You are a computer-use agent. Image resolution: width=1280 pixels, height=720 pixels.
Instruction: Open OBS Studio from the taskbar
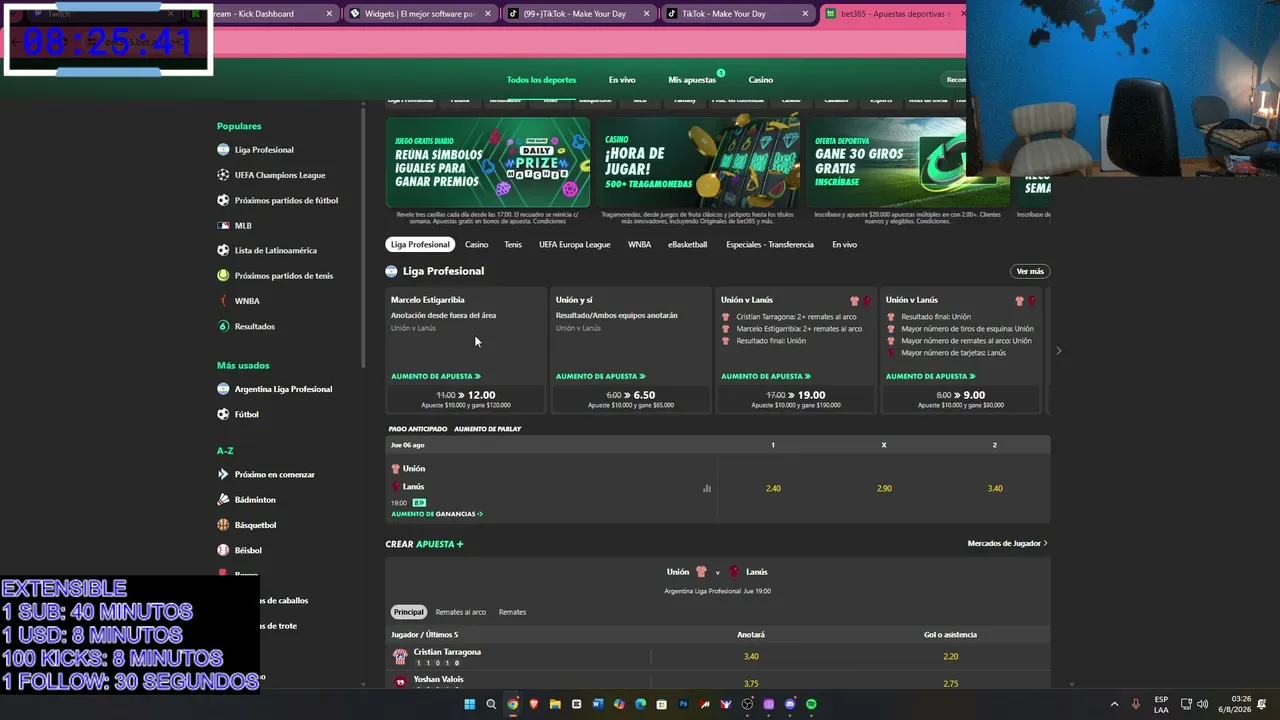(747, 704)
